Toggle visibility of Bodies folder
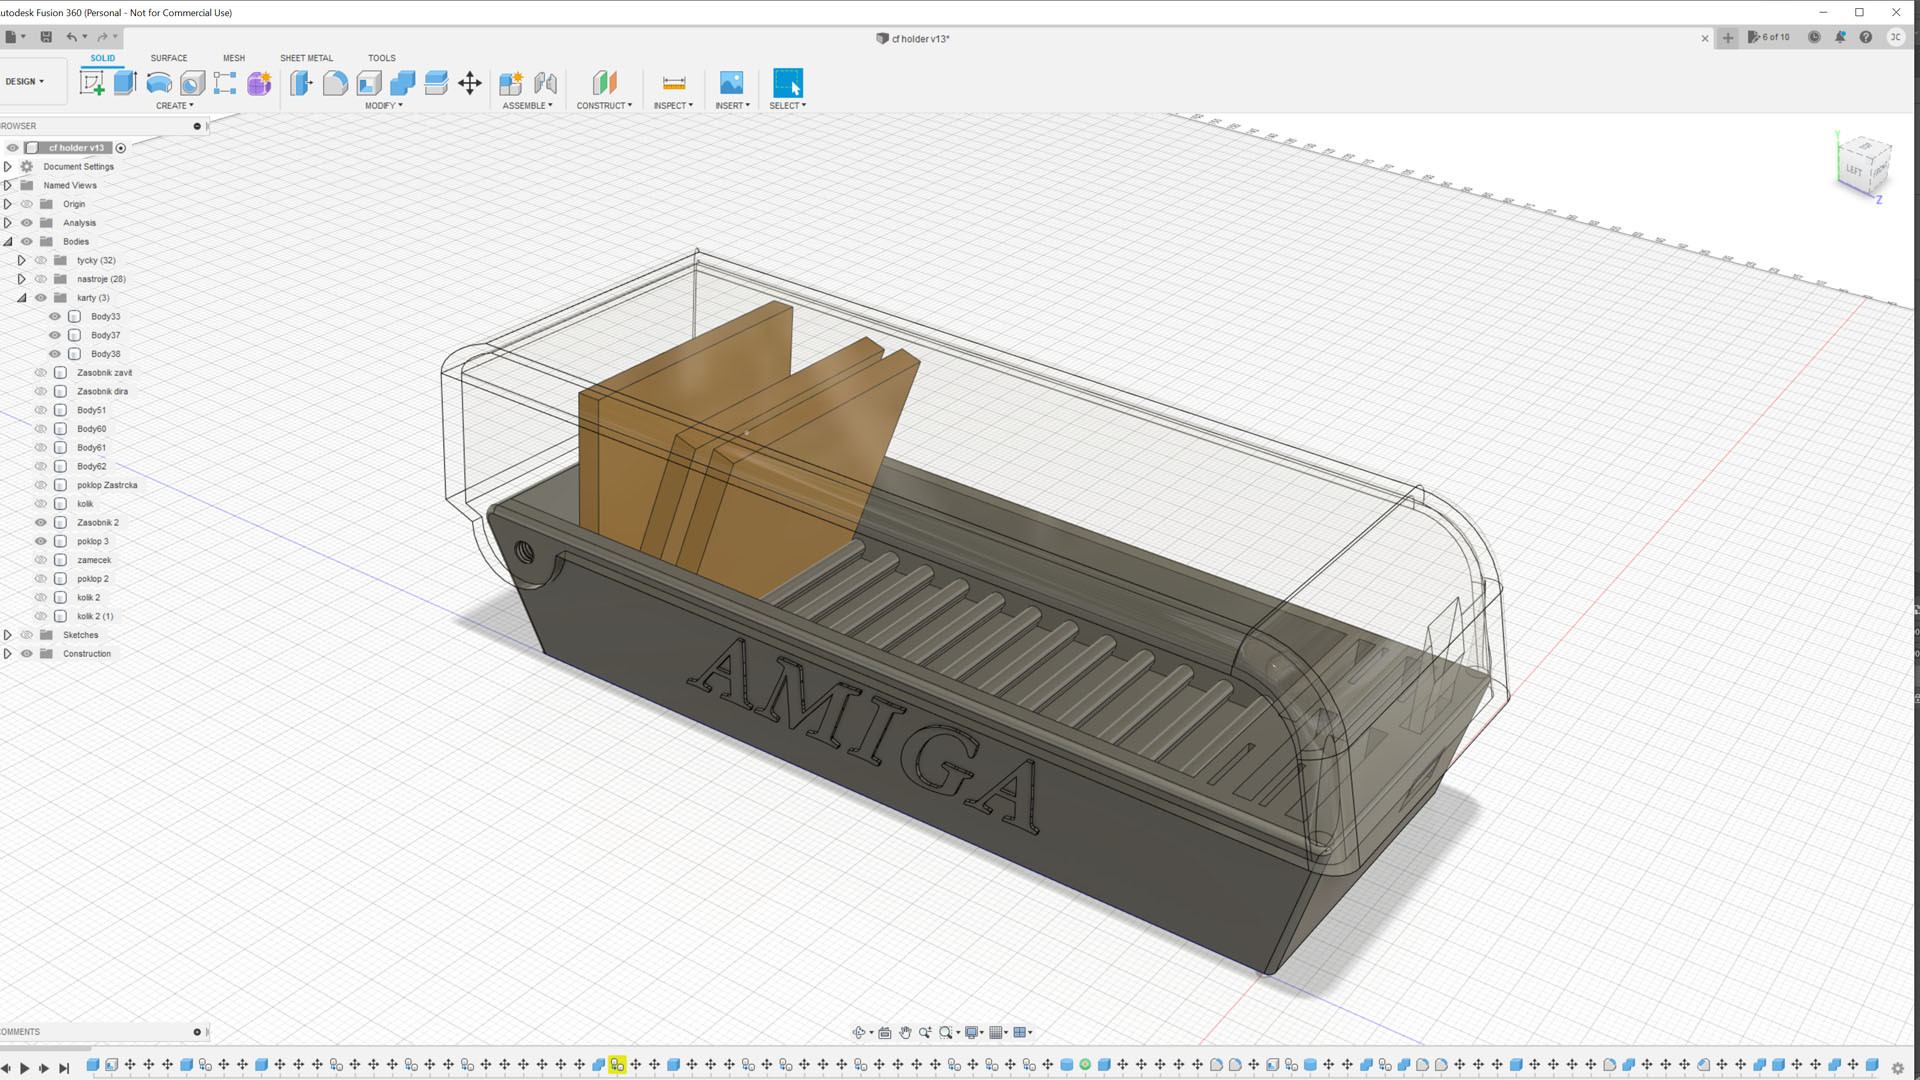 point(27,241)
